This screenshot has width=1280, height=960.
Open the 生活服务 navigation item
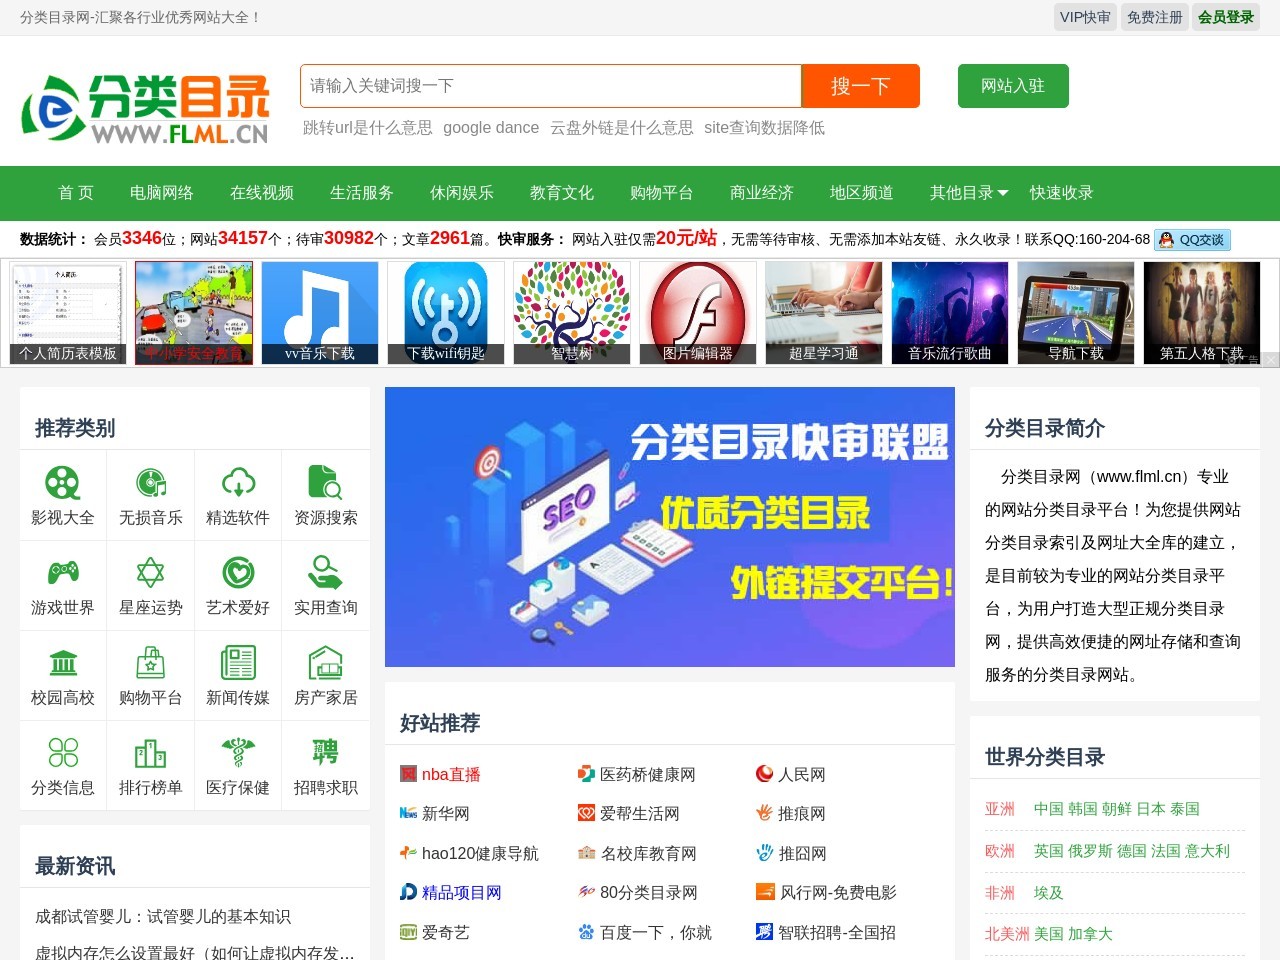[362, 193]
